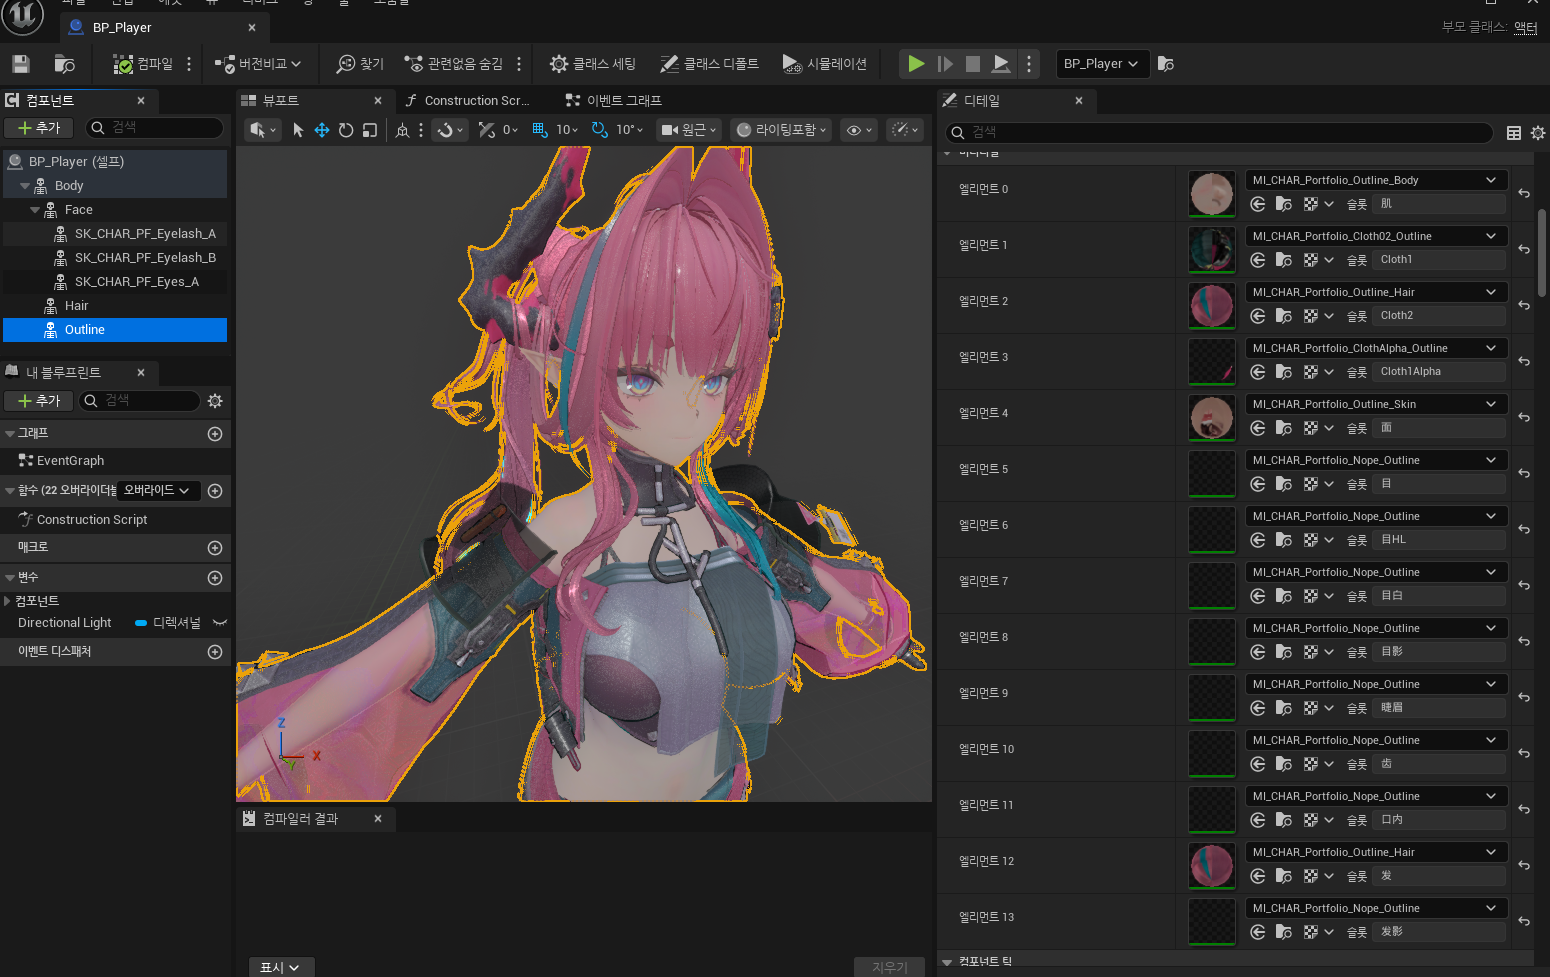Open the grid snap size 10 dropdown
Viewport: 1550px width, 977px height.
click(x=567, y=130)
